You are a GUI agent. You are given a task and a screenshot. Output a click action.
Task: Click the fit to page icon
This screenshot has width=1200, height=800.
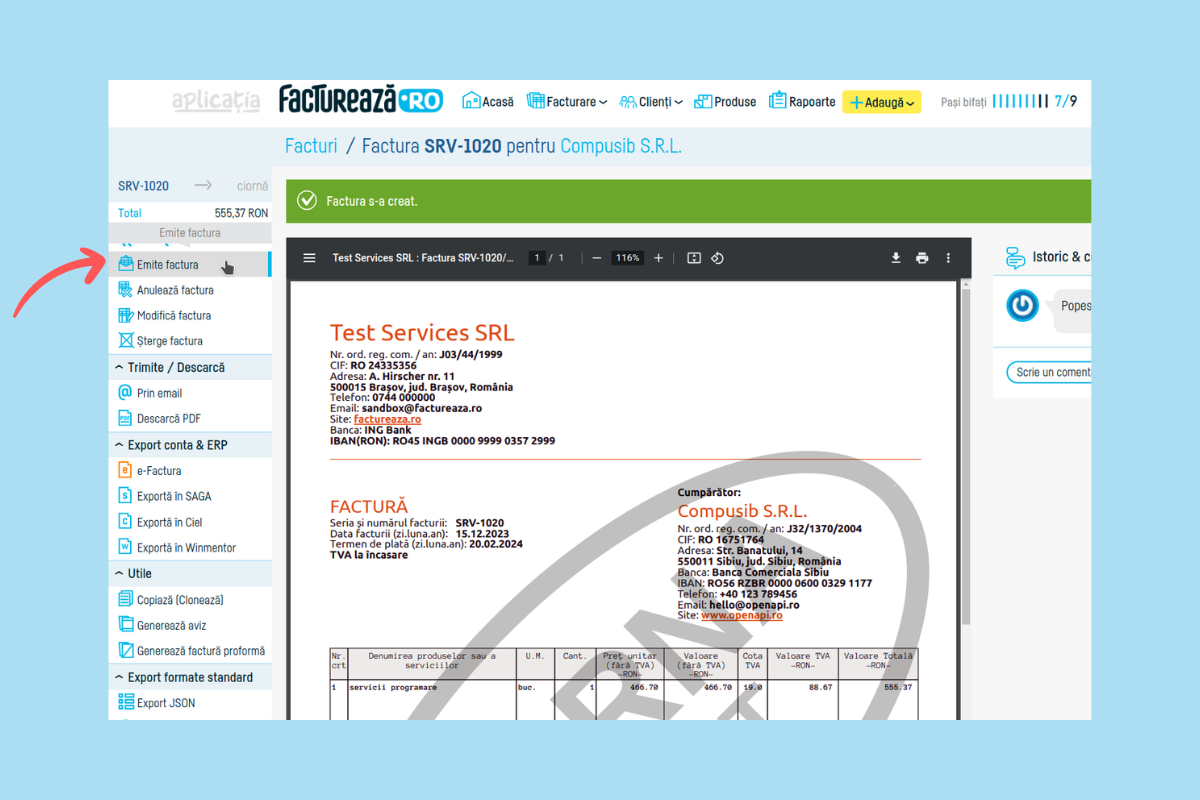coord(694,258)
